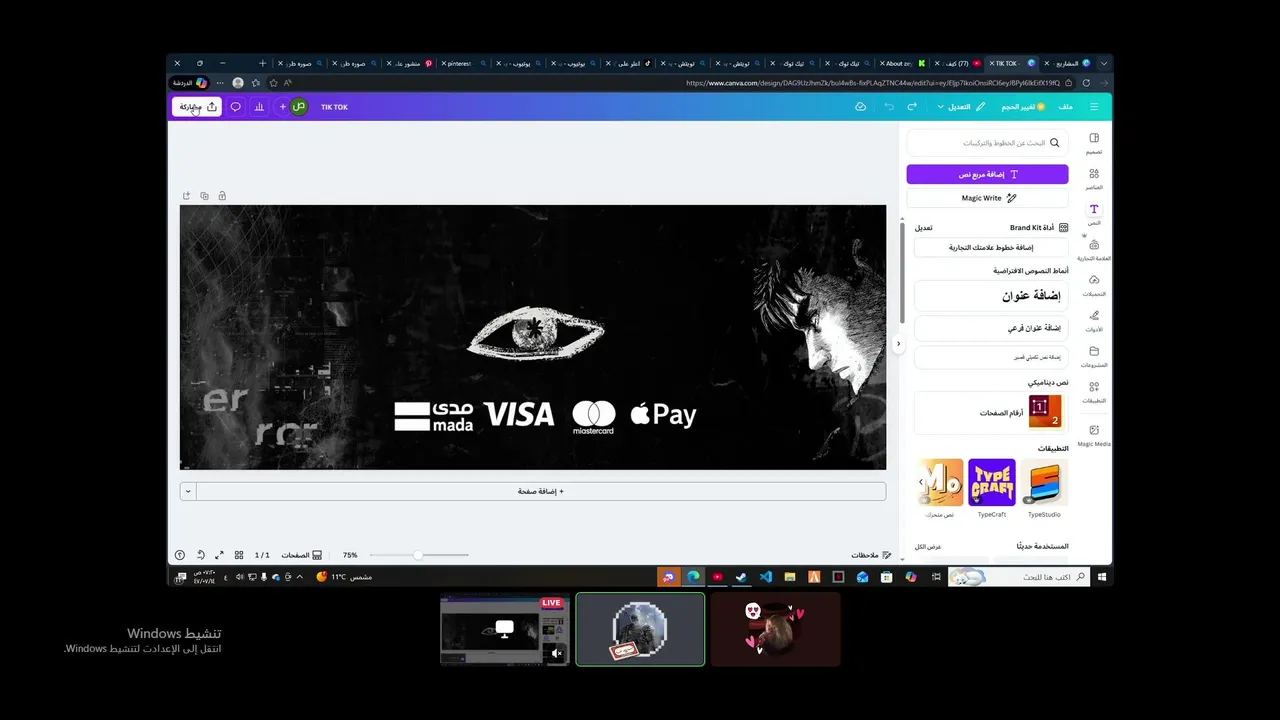Select the Text (النص) sidebar tab
This screenshot has height=720, width=1280.
[1094, 214]
